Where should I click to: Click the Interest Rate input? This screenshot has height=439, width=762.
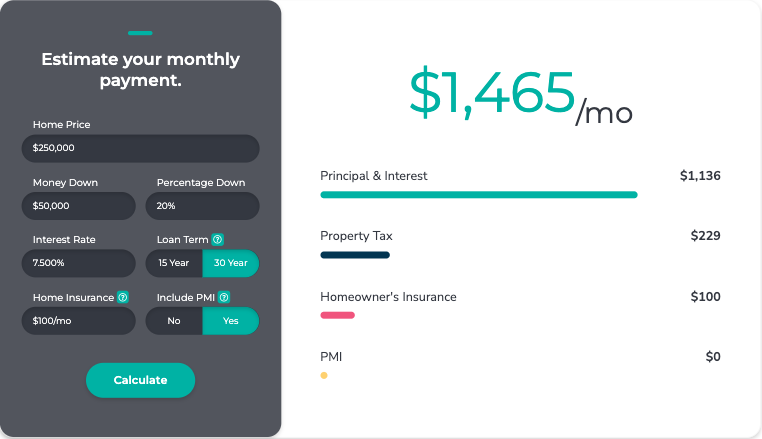point(78,263)
